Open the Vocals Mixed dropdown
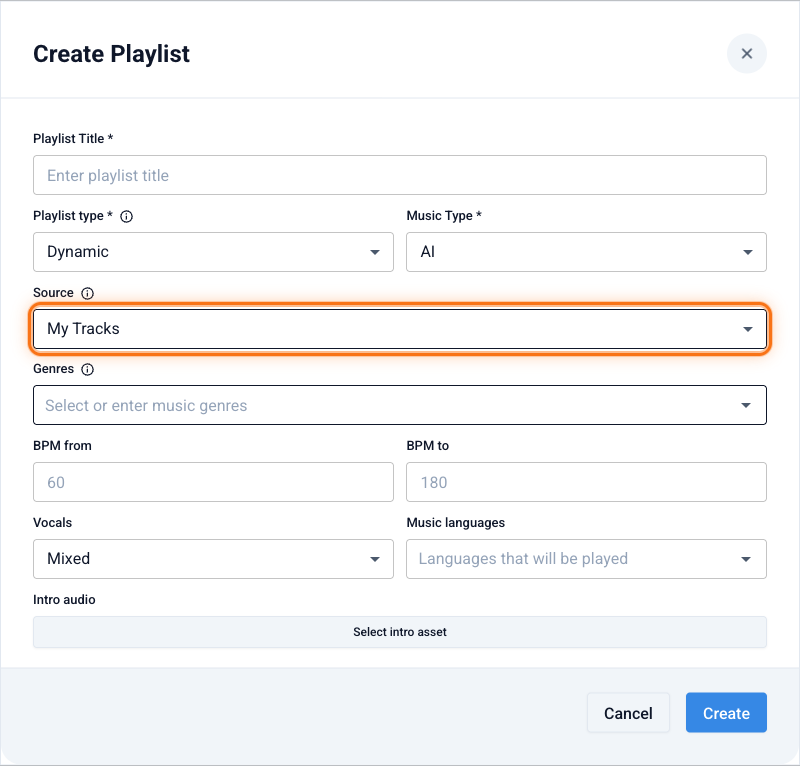The height and width of the screenshot is (766, 800). pyautogui.click(x=213, y=559)
